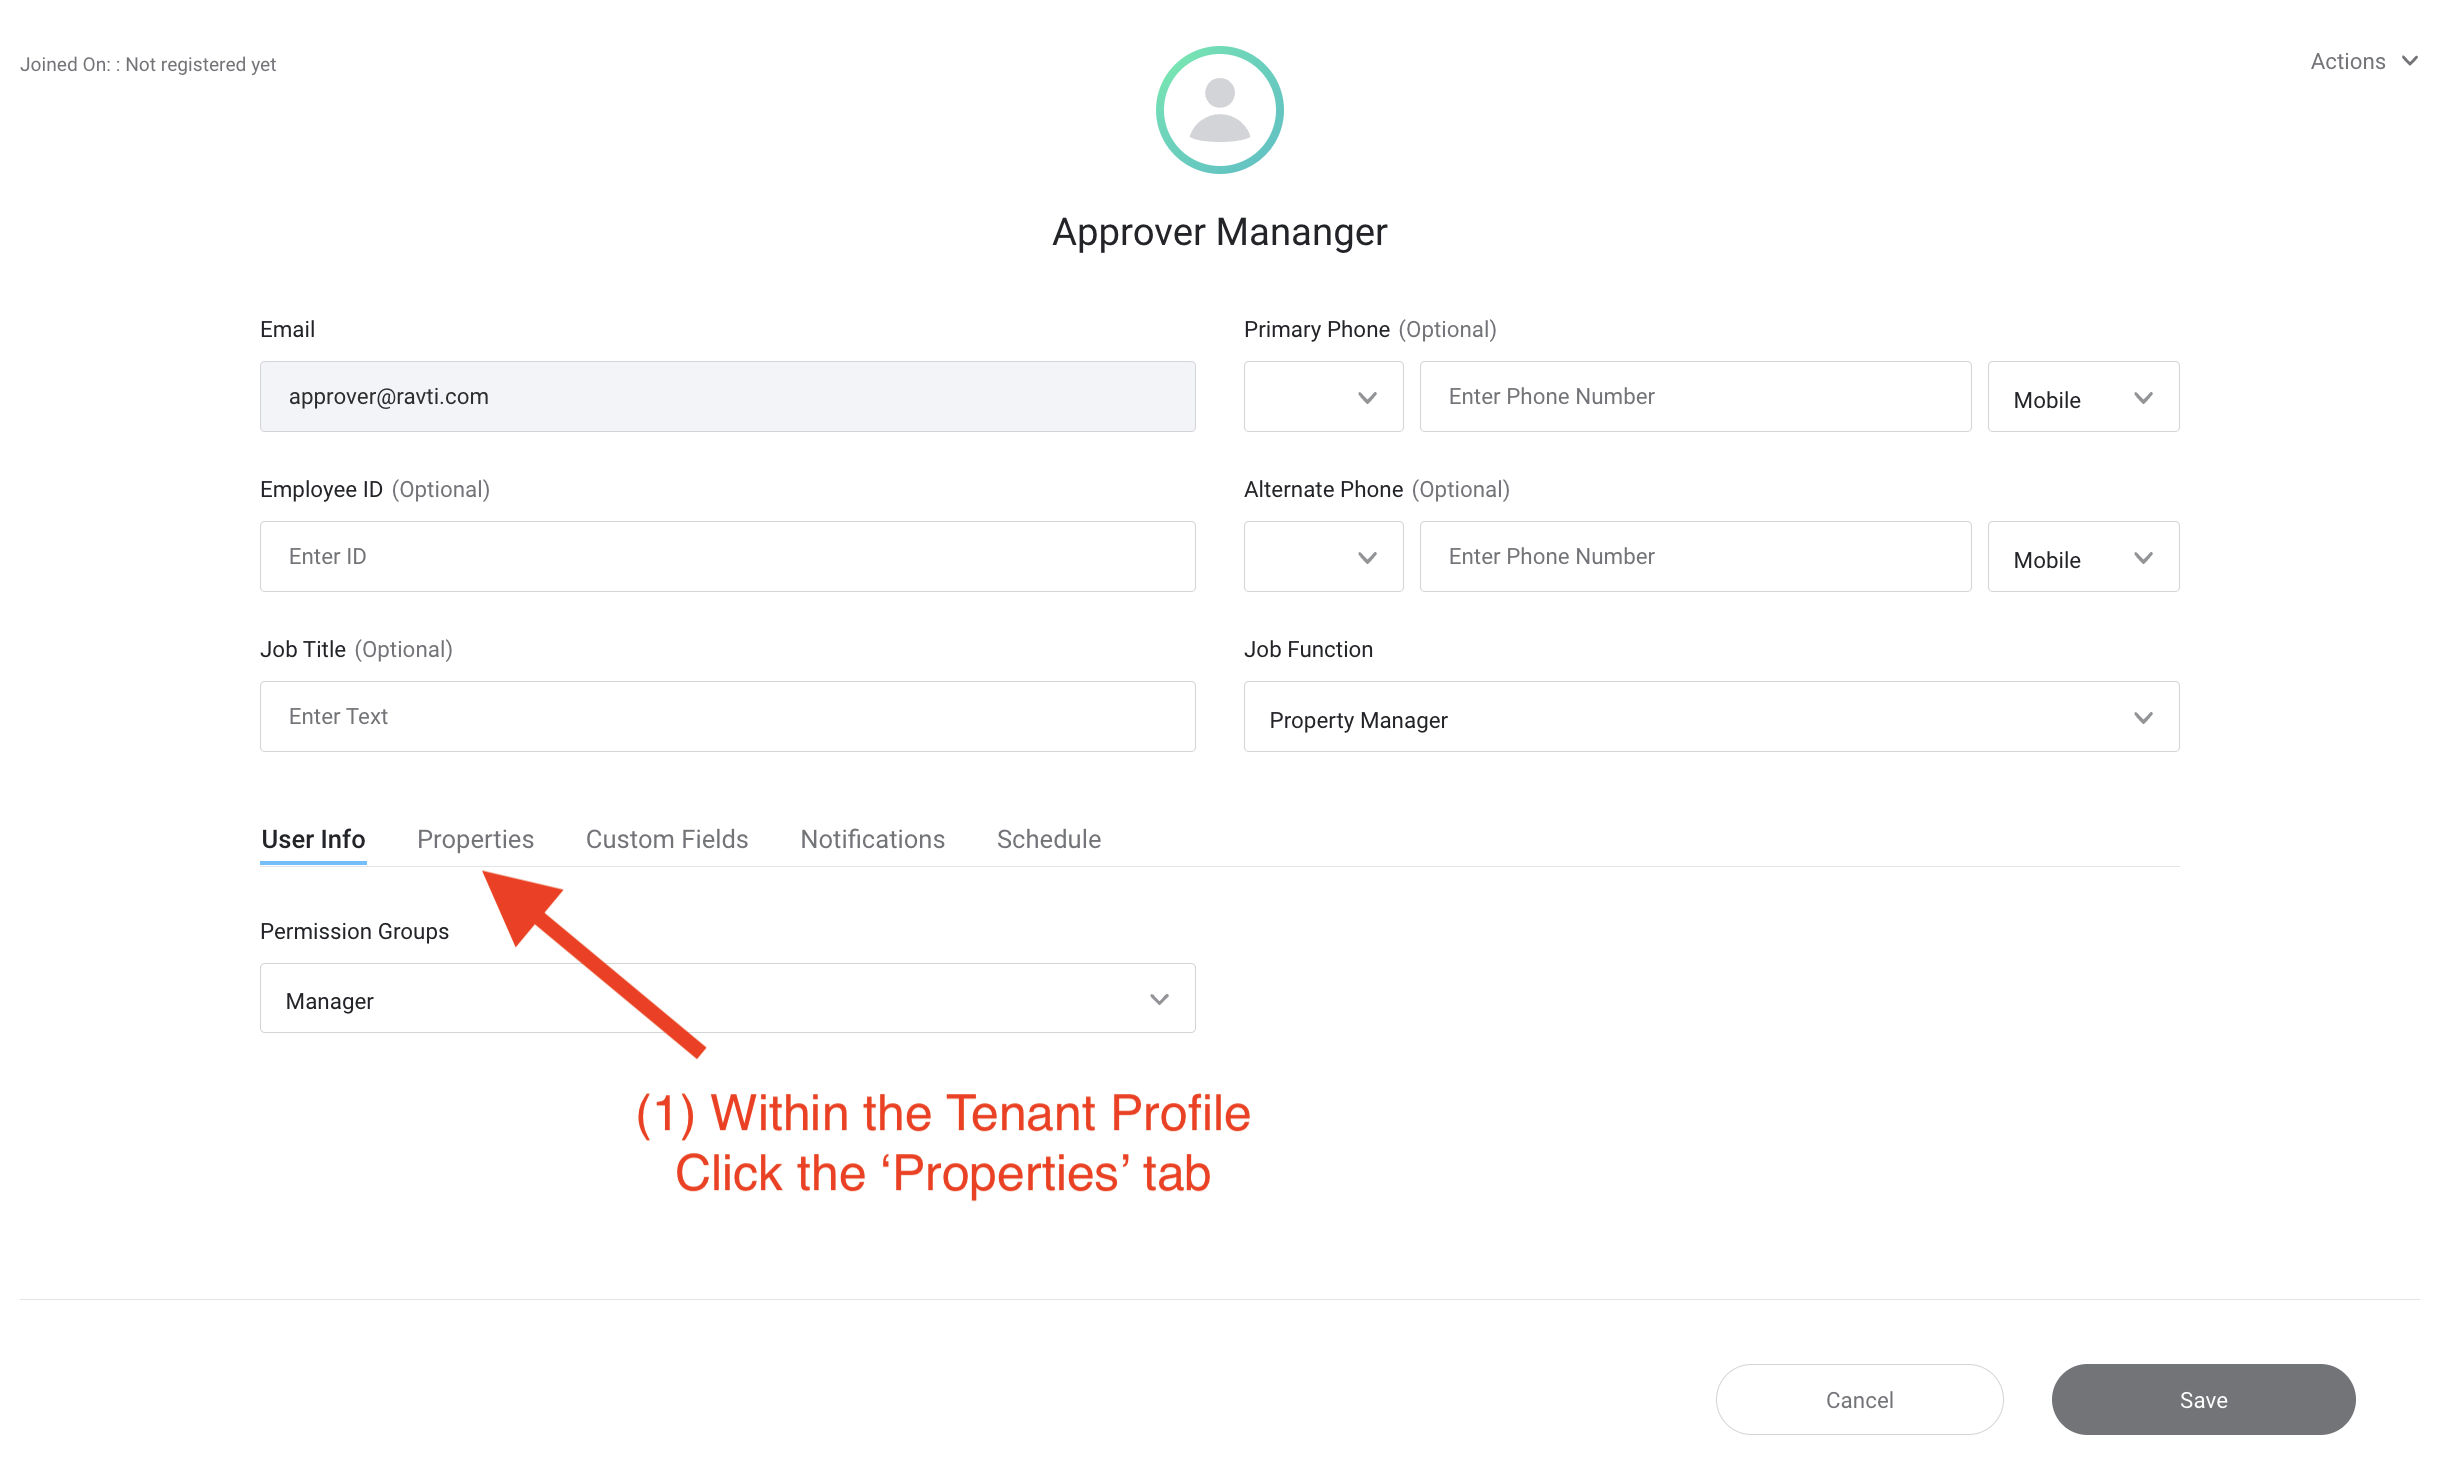Click the Email field approver@ravti.com
Viewport: 2460px width, 1472px height.
(x=727, y=397)
